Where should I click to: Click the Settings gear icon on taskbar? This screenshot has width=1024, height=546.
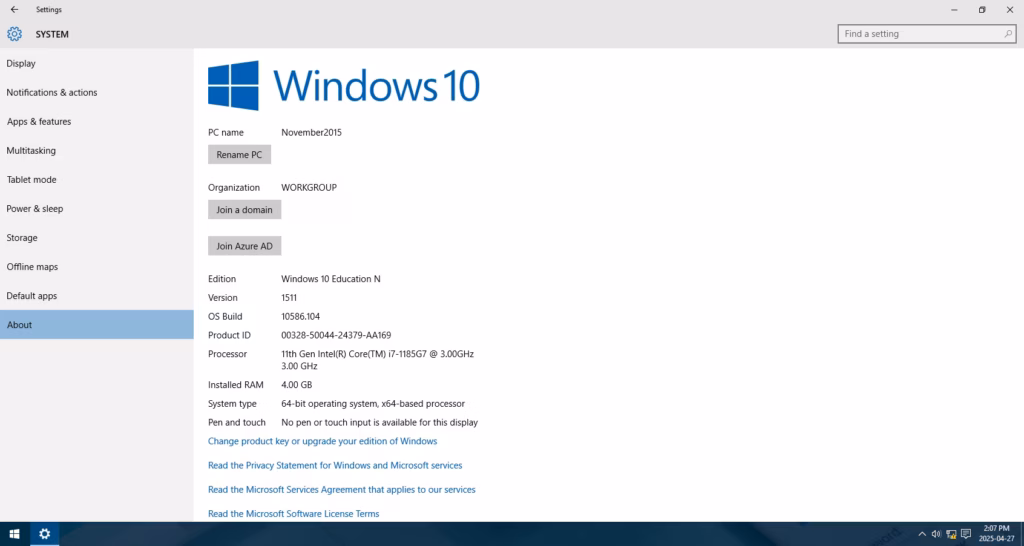pyautogui.click(x=44, y=534)
